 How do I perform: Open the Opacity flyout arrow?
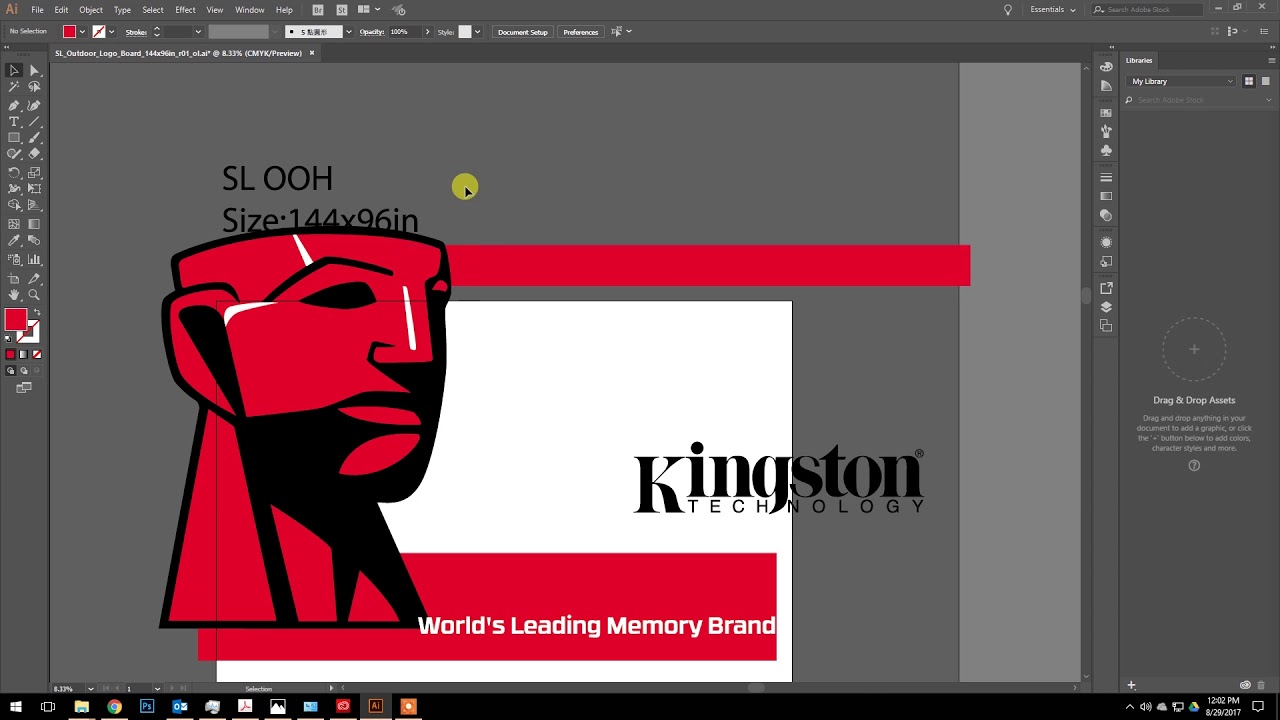coord(427,32)
